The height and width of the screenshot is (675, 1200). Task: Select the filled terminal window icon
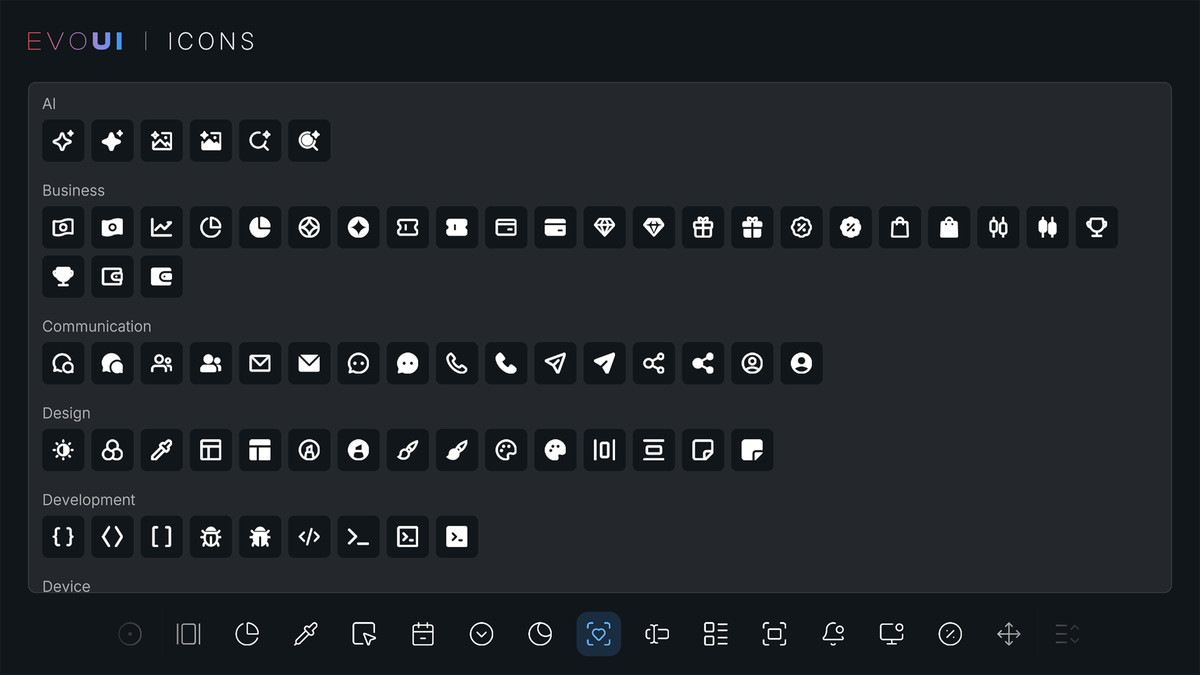(456, 537)
